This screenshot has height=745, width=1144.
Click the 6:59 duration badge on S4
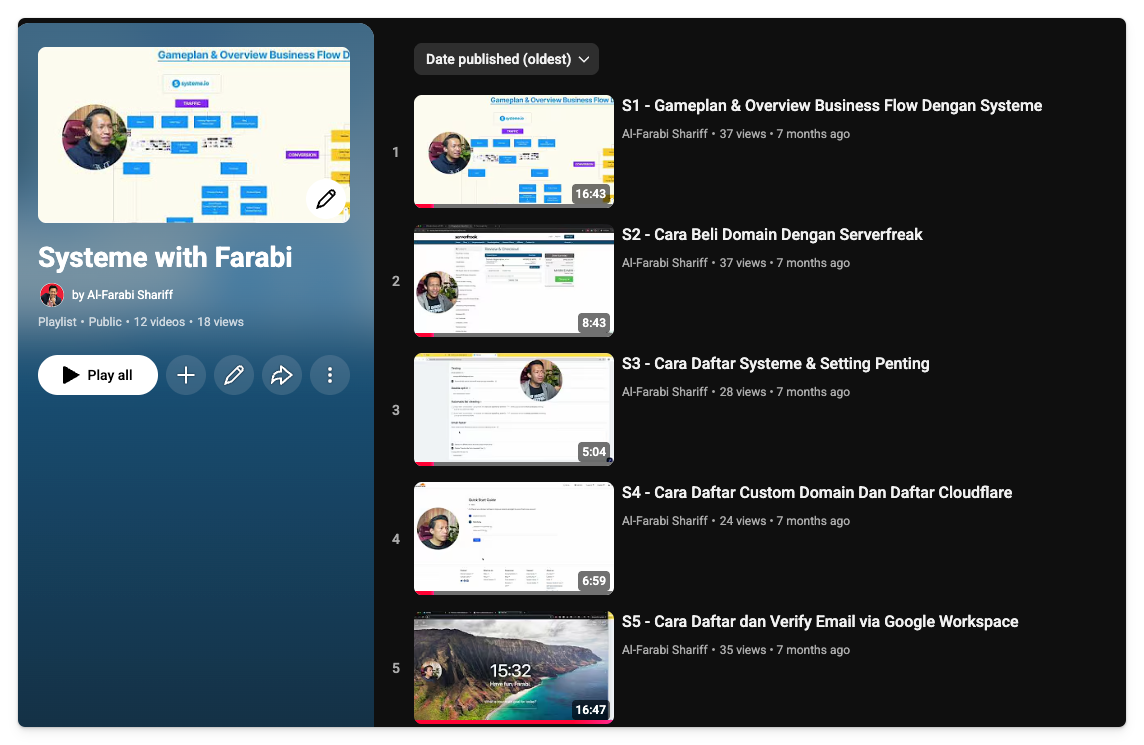point(594,581)
